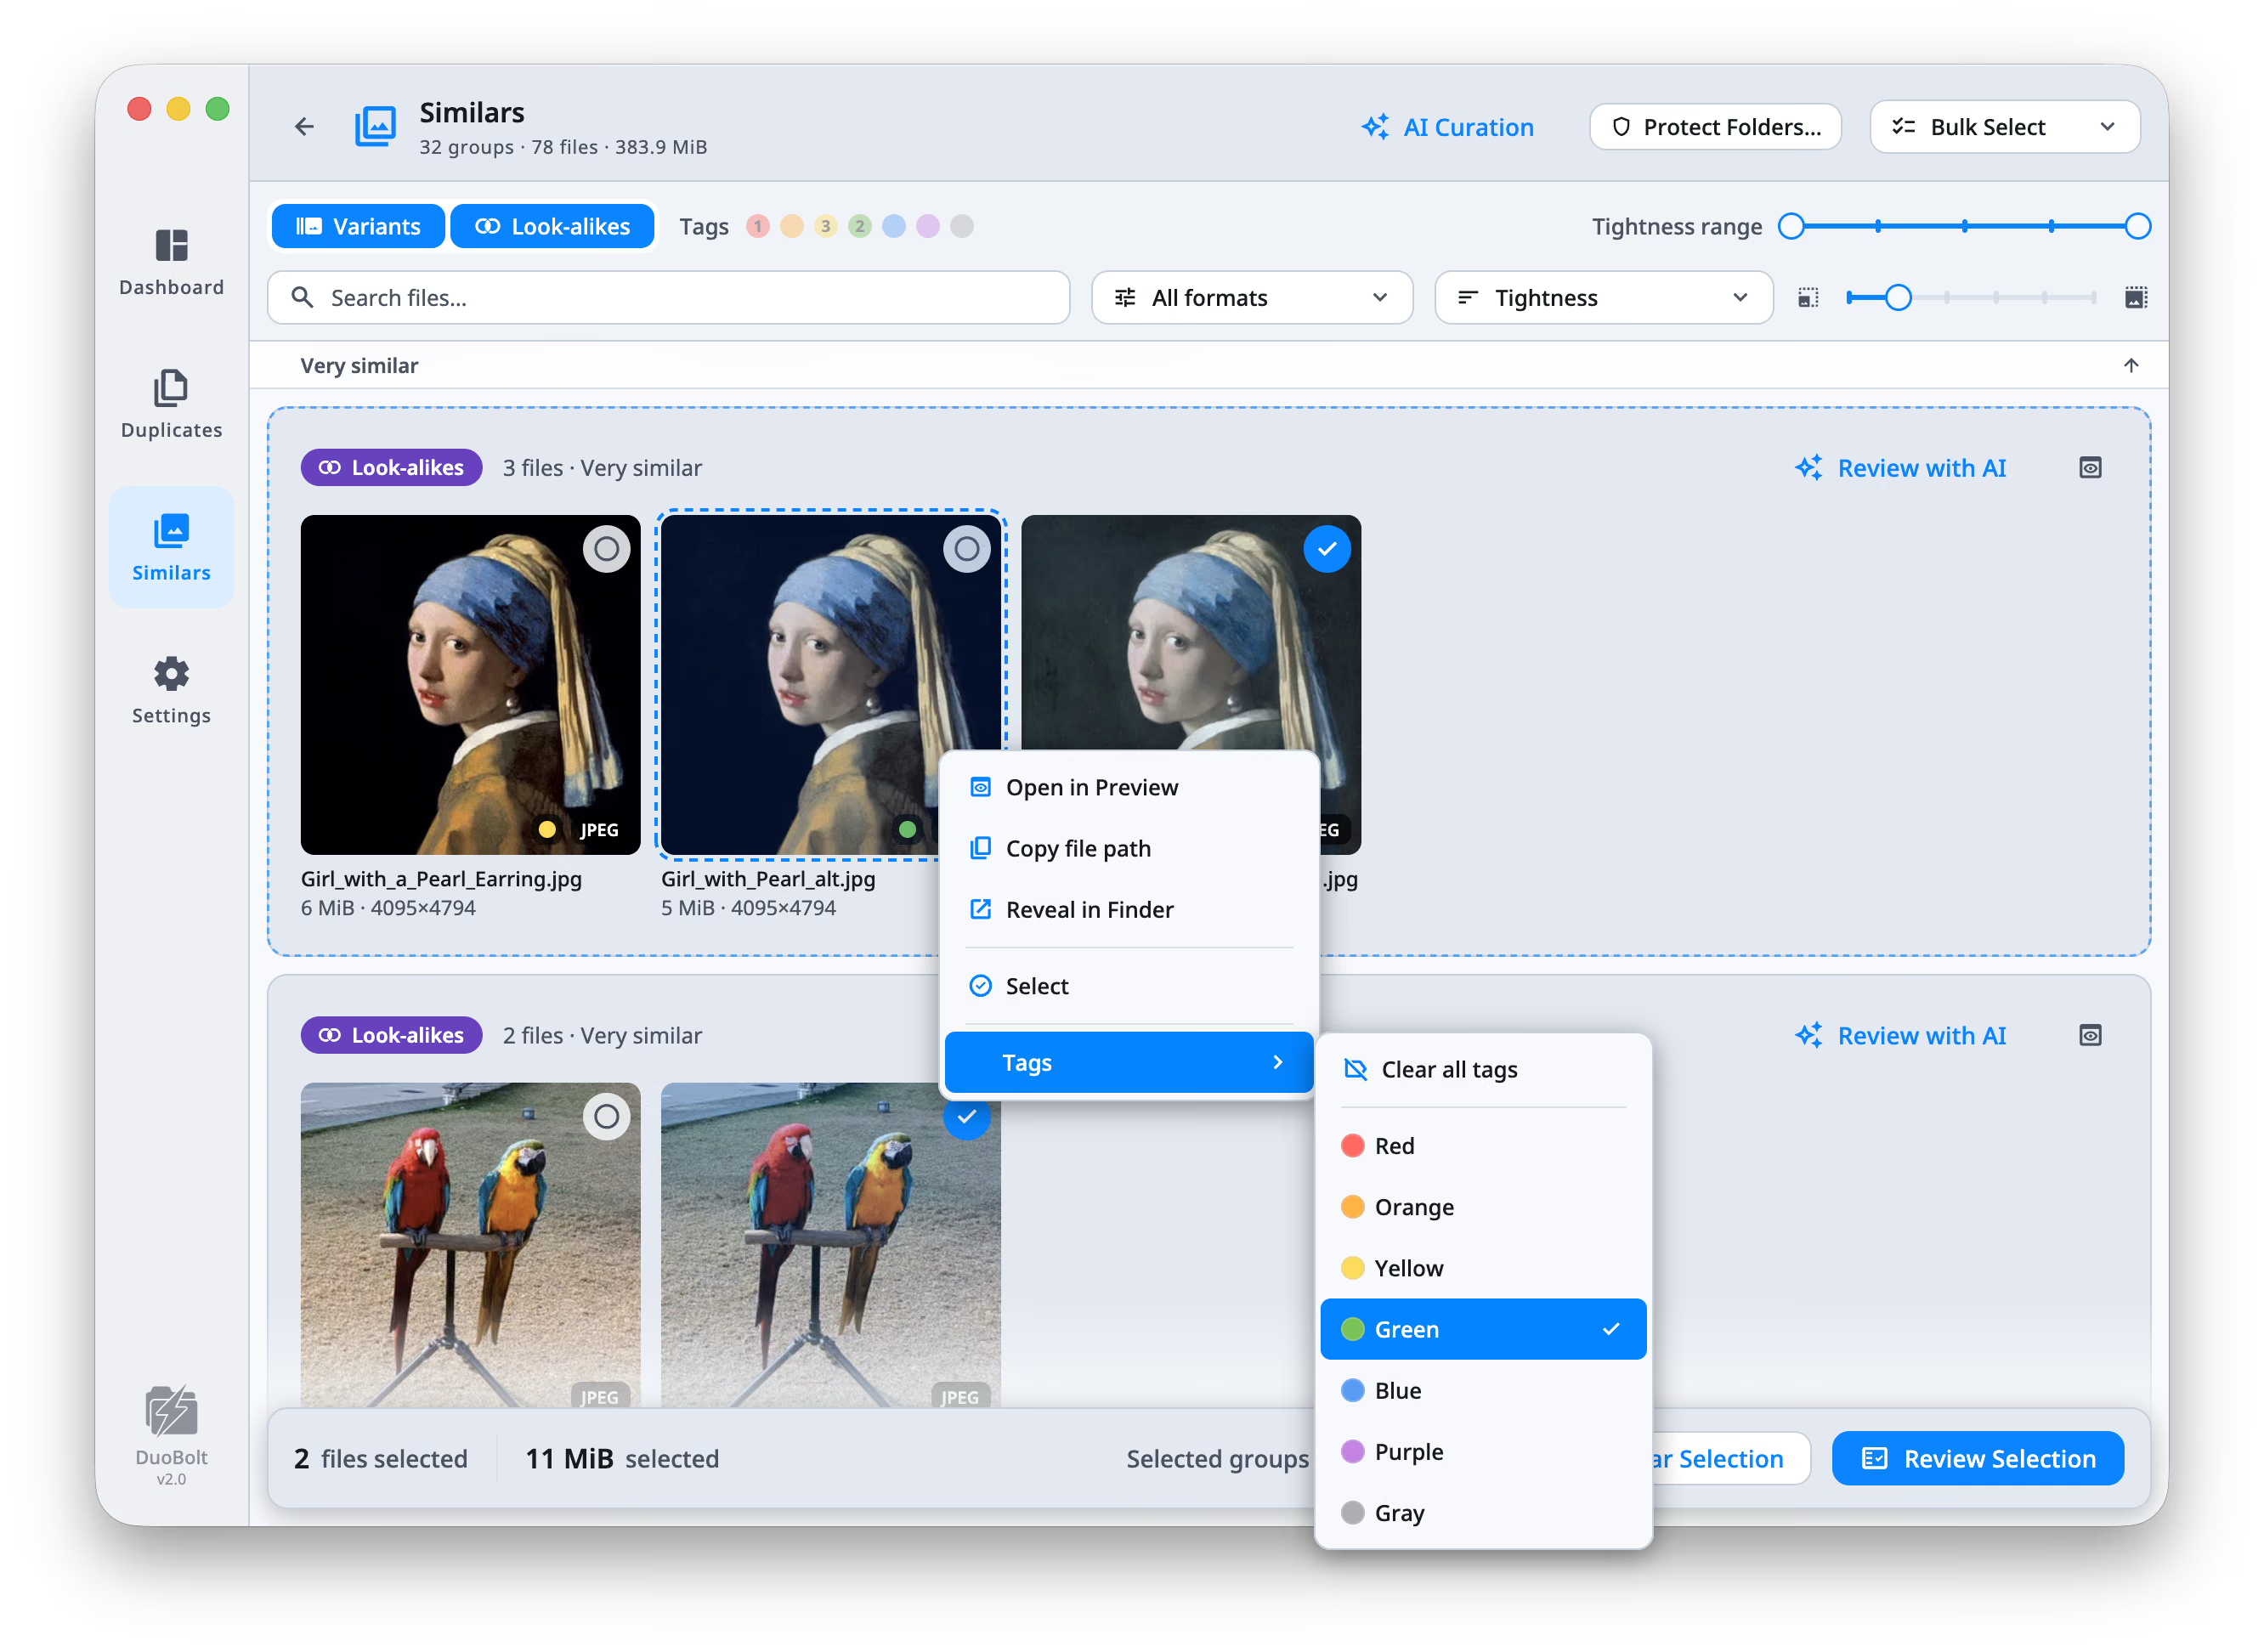
Task: Toggle the Look-alikes filter
Action: pyautogui.click(x=552, y=226)
